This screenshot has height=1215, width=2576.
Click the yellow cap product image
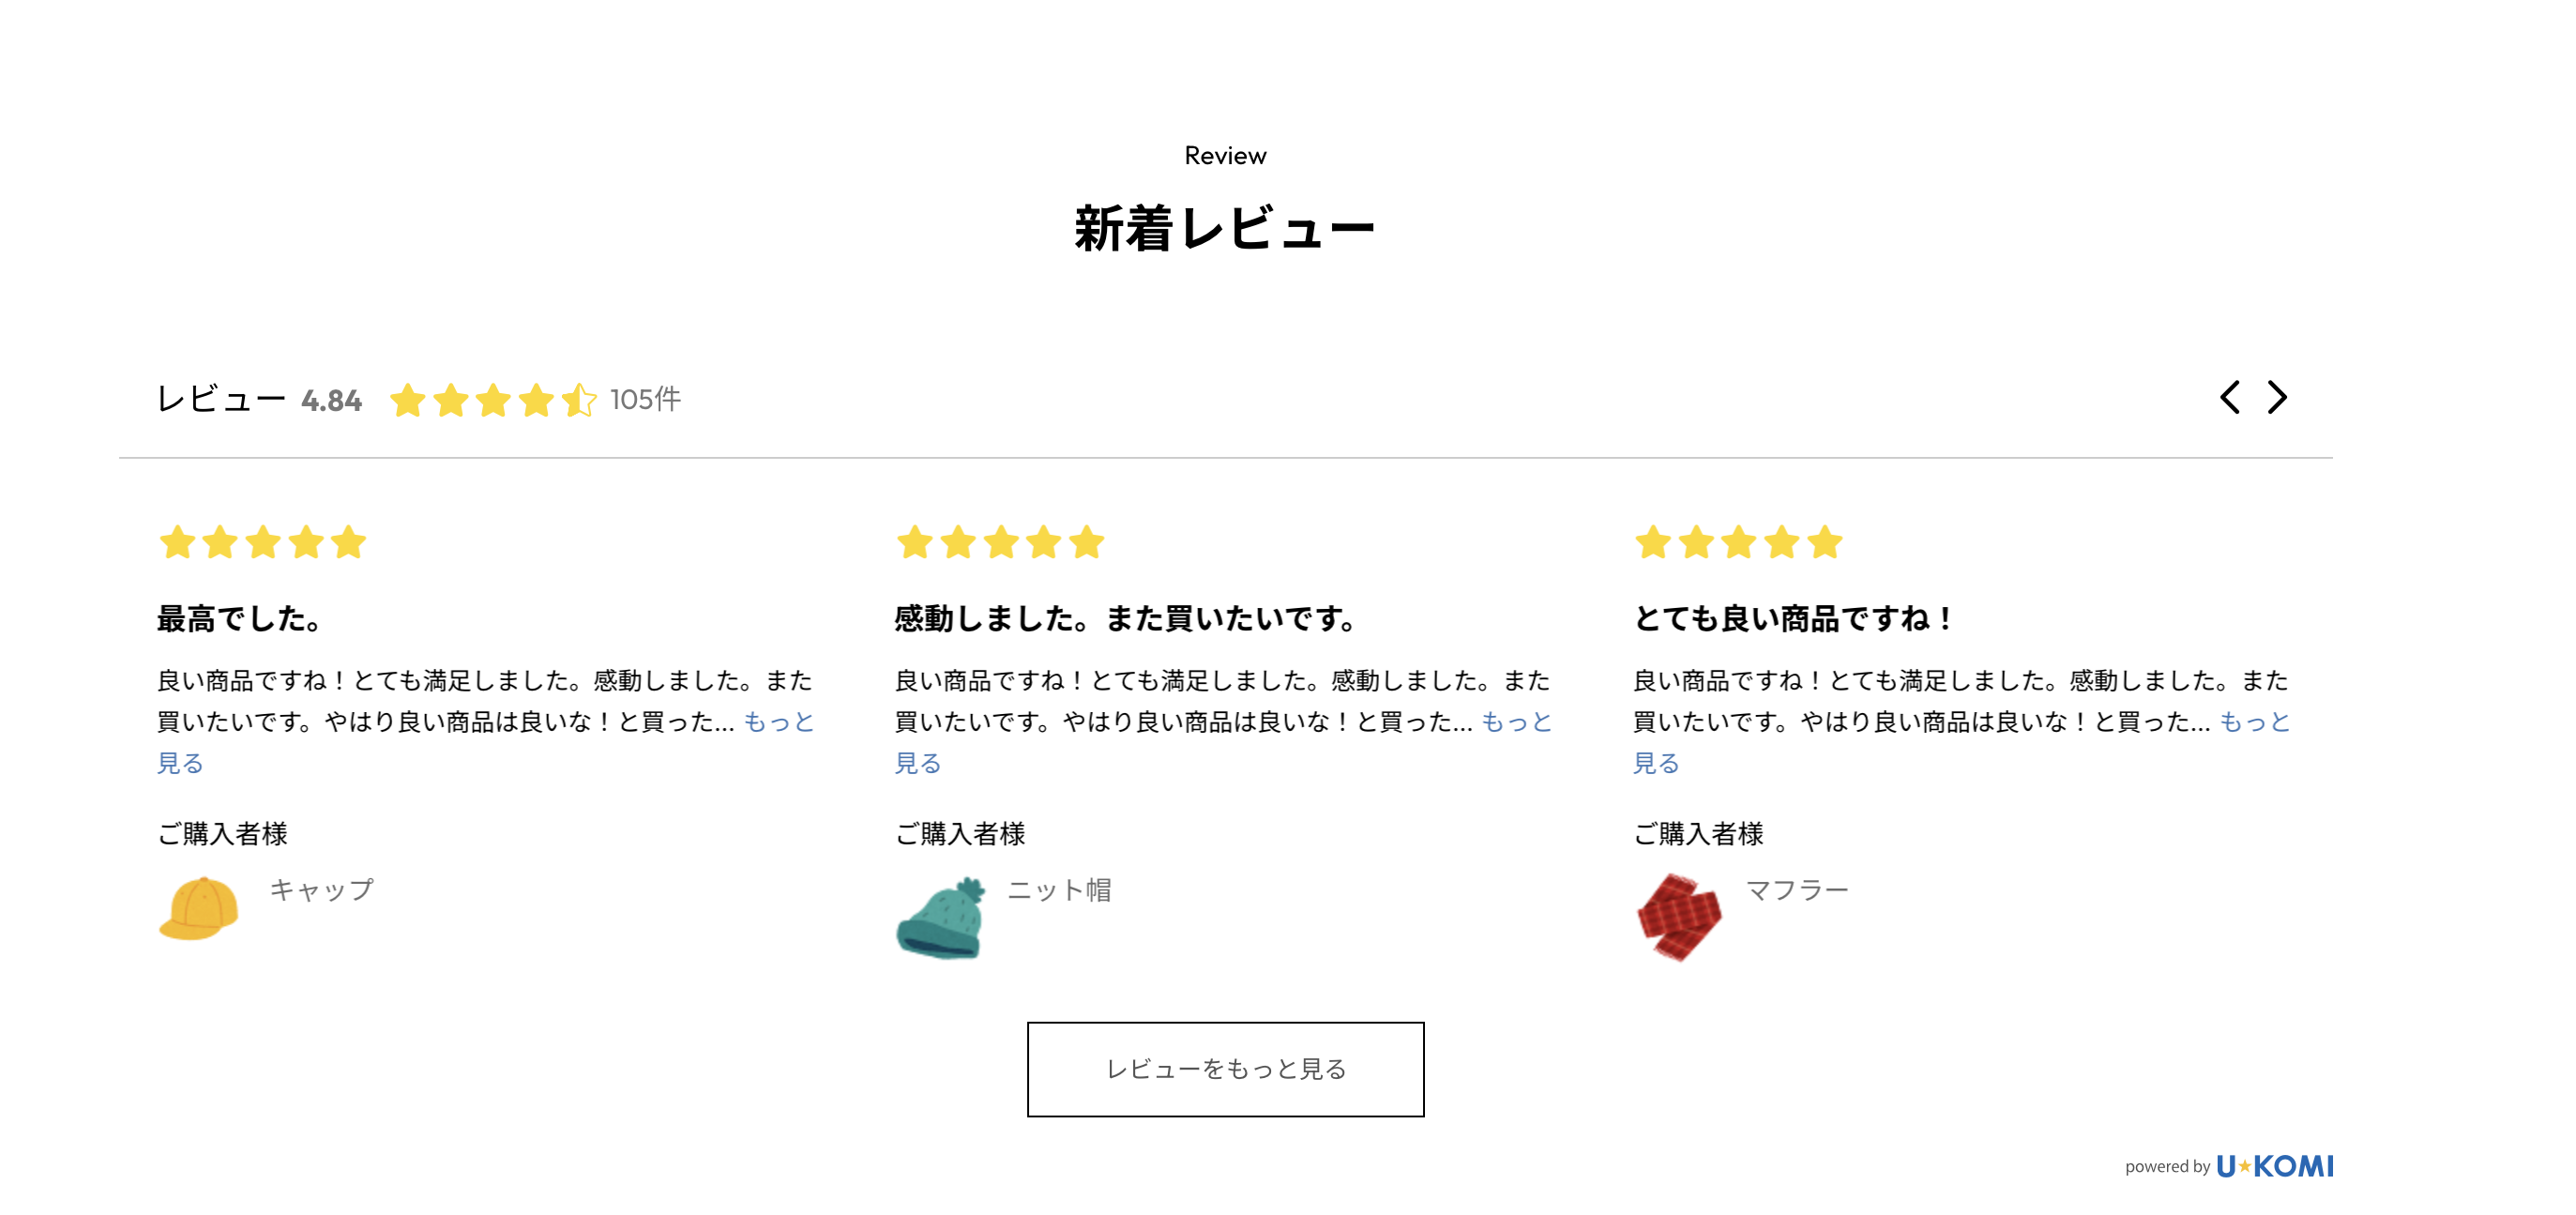point(199,908)
